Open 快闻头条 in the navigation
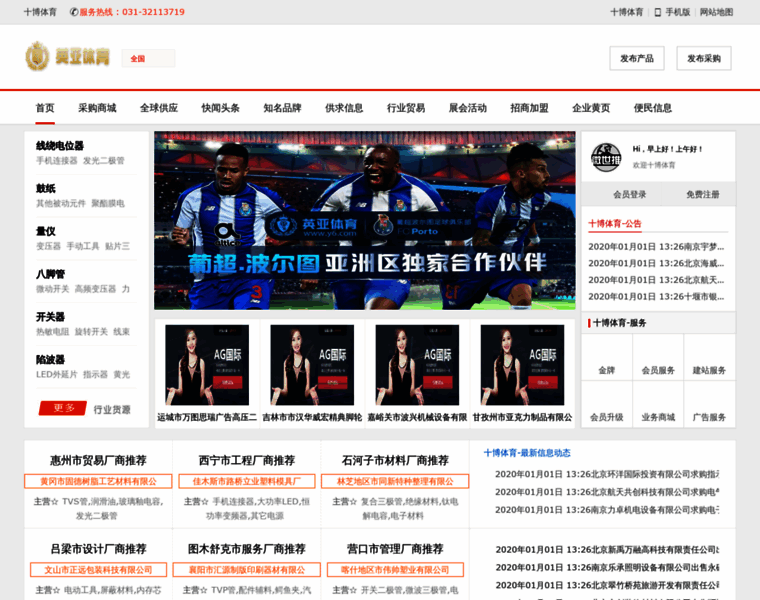 tap(221, 108)
